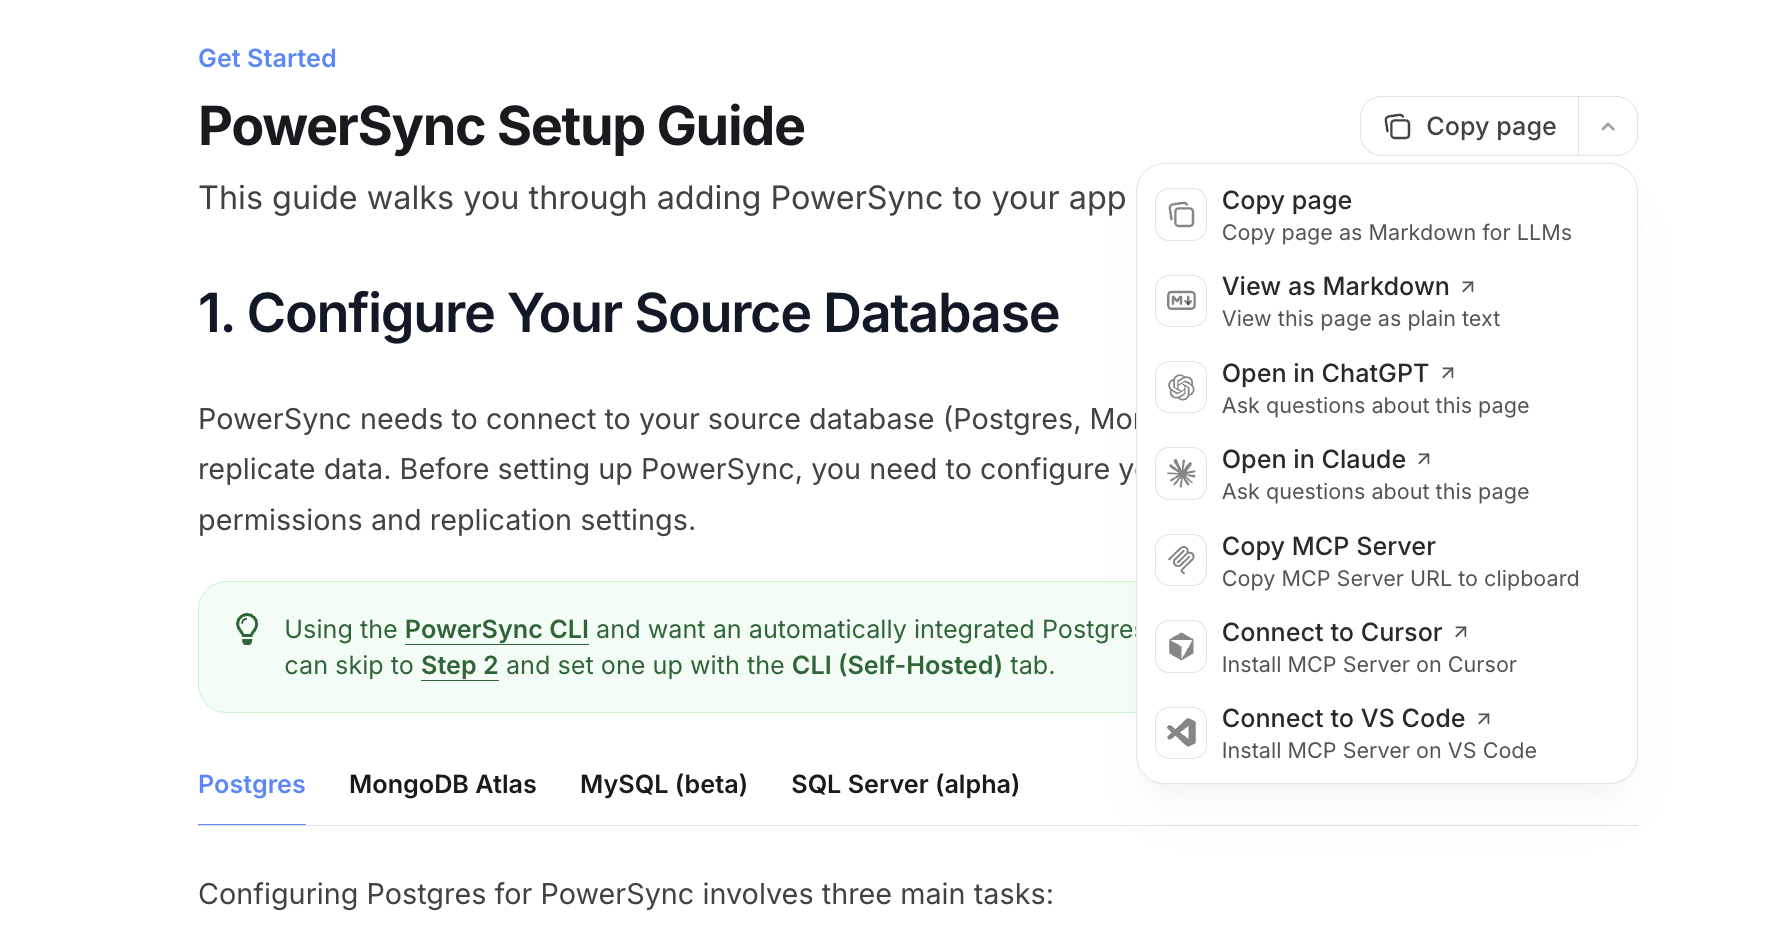Click the 'PowerSync Setup Guide' heading
This screenshot has height=936, width=1782.
coord(502,126)
